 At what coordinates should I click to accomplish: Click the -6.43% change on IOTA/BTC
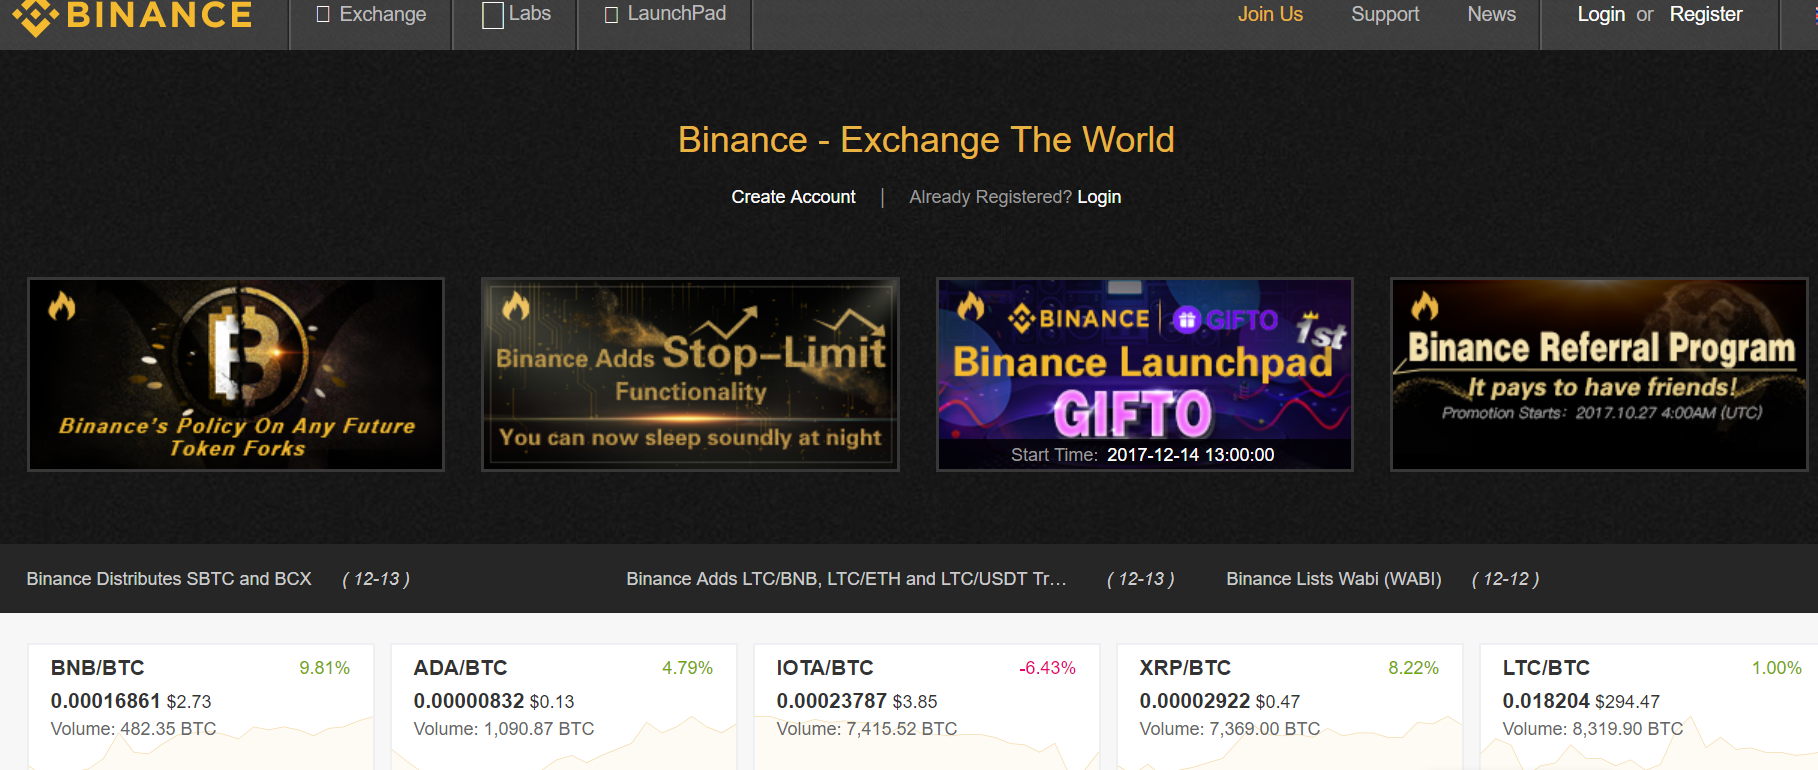tap(1047, 668)
